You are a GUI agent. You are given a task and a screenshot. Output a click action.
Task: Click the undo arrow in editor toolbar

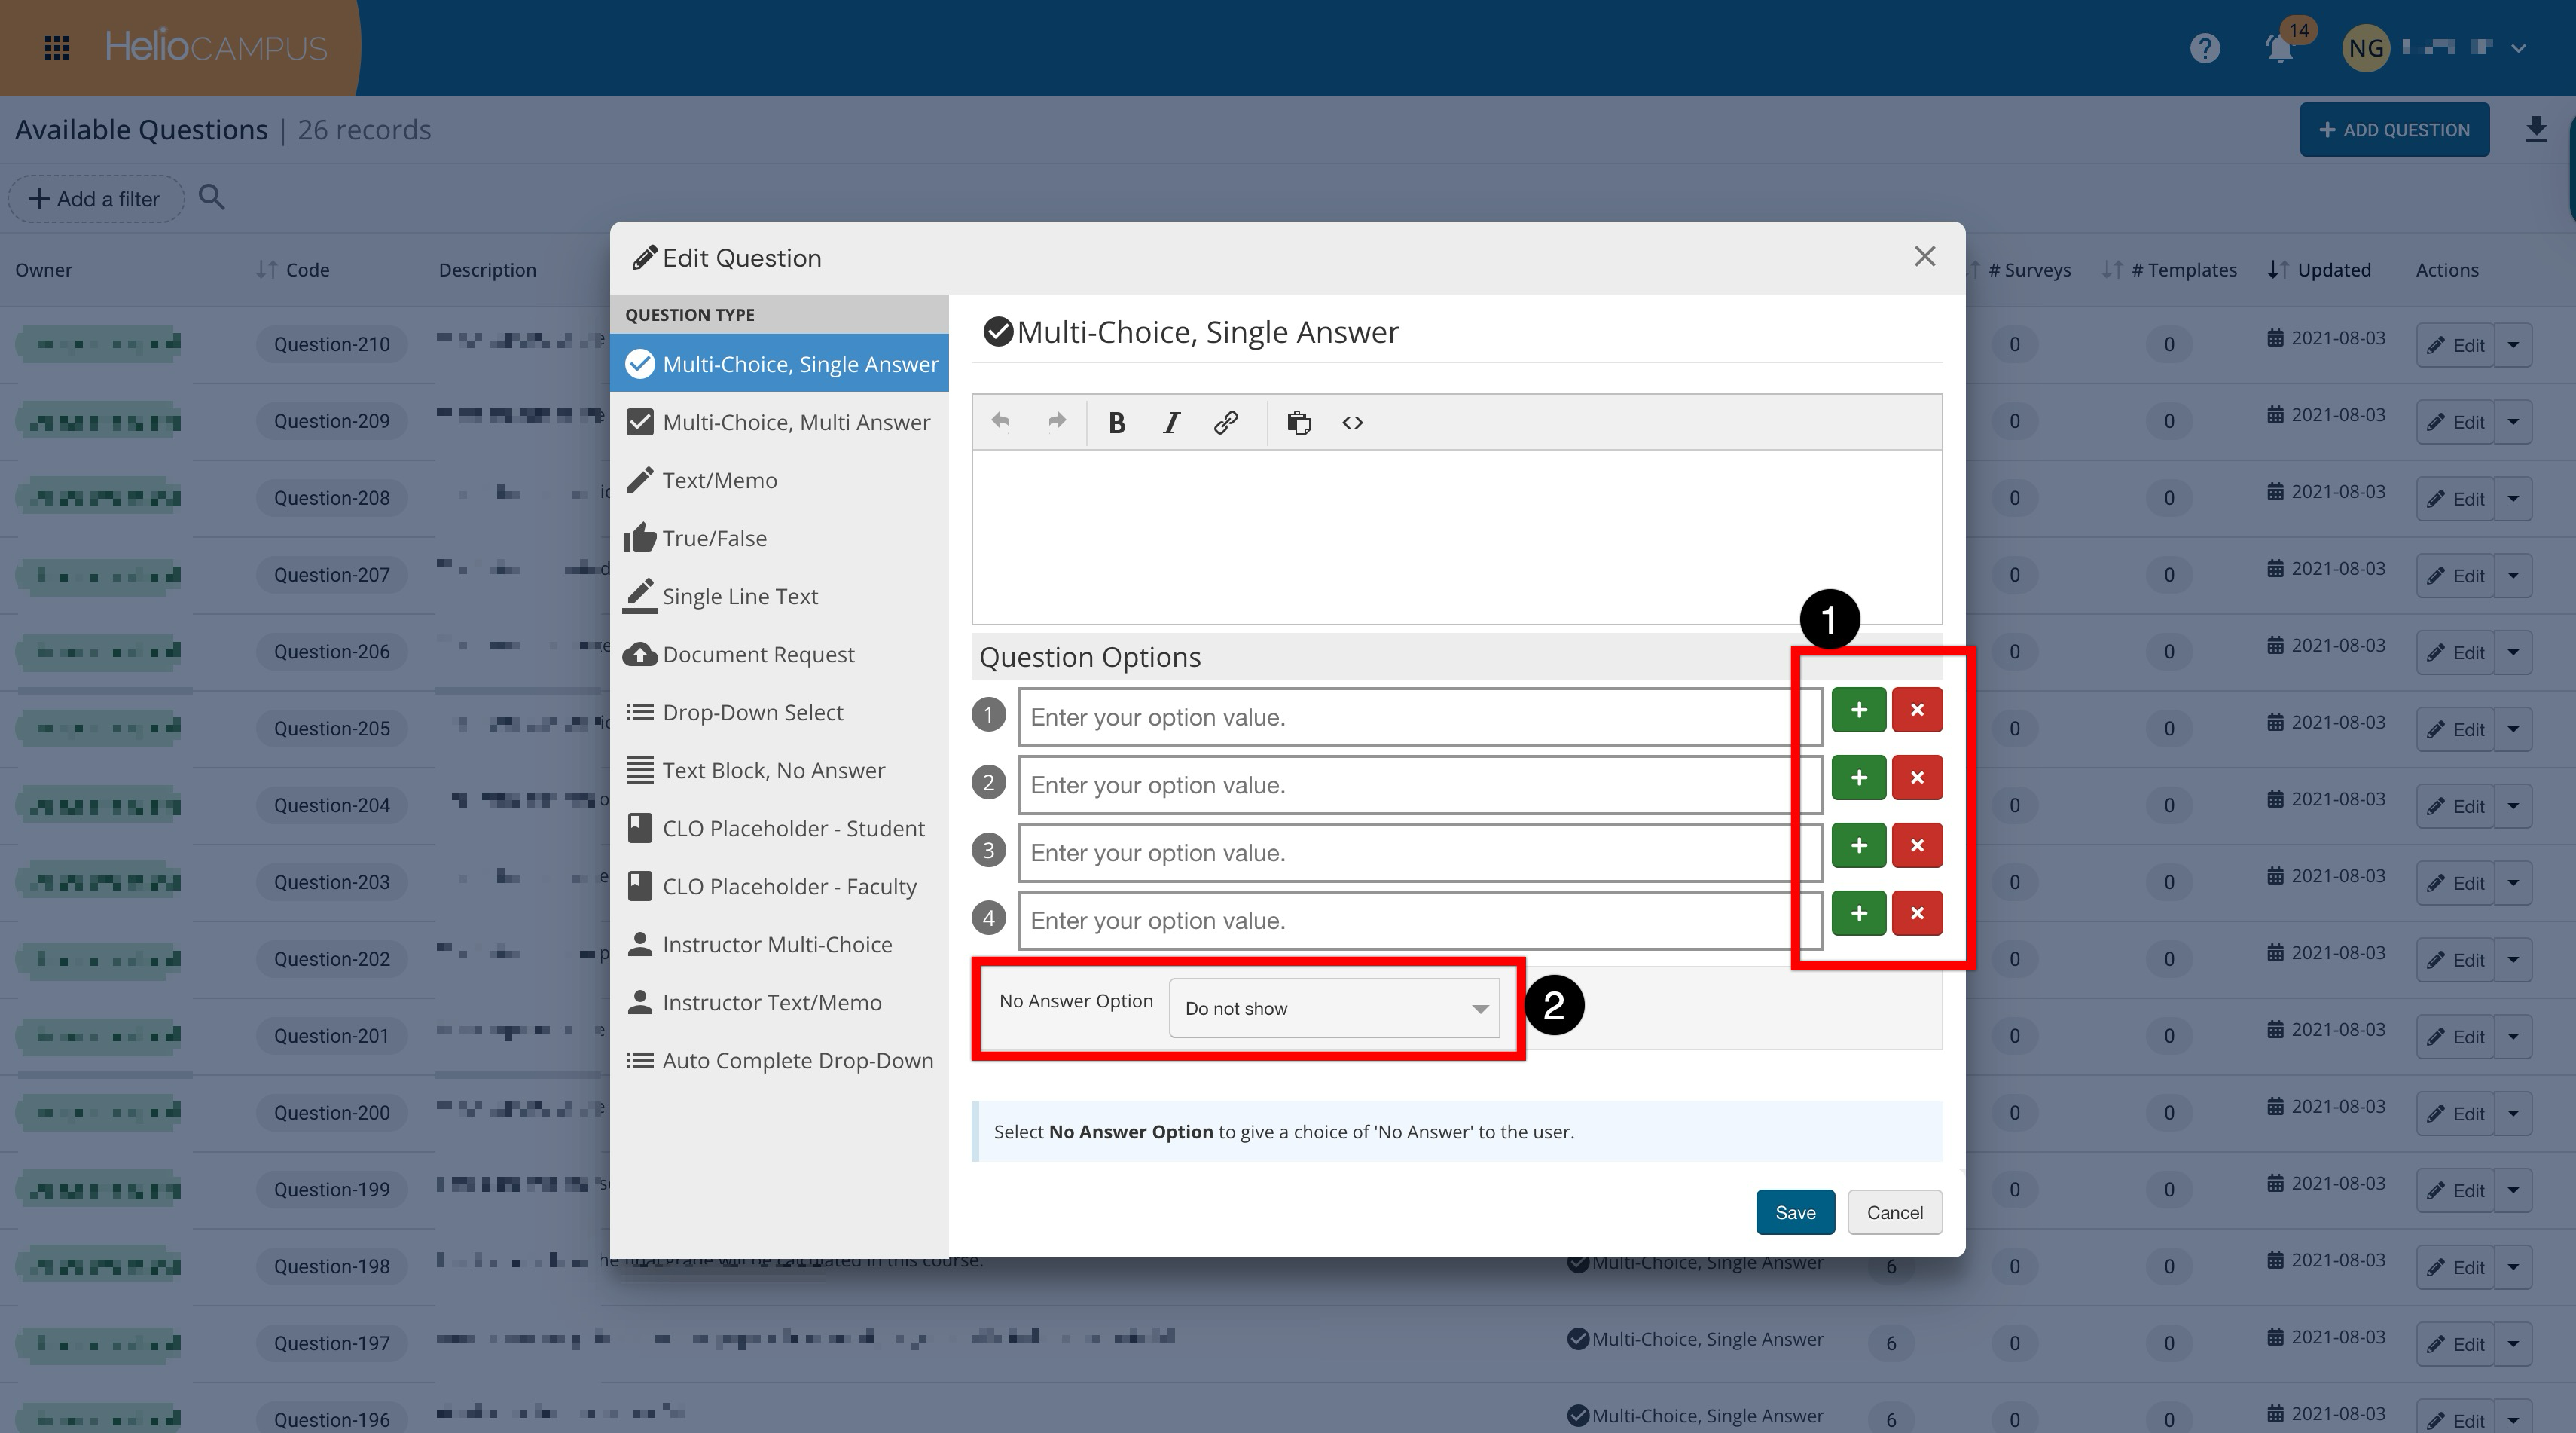pos(1000,421)
